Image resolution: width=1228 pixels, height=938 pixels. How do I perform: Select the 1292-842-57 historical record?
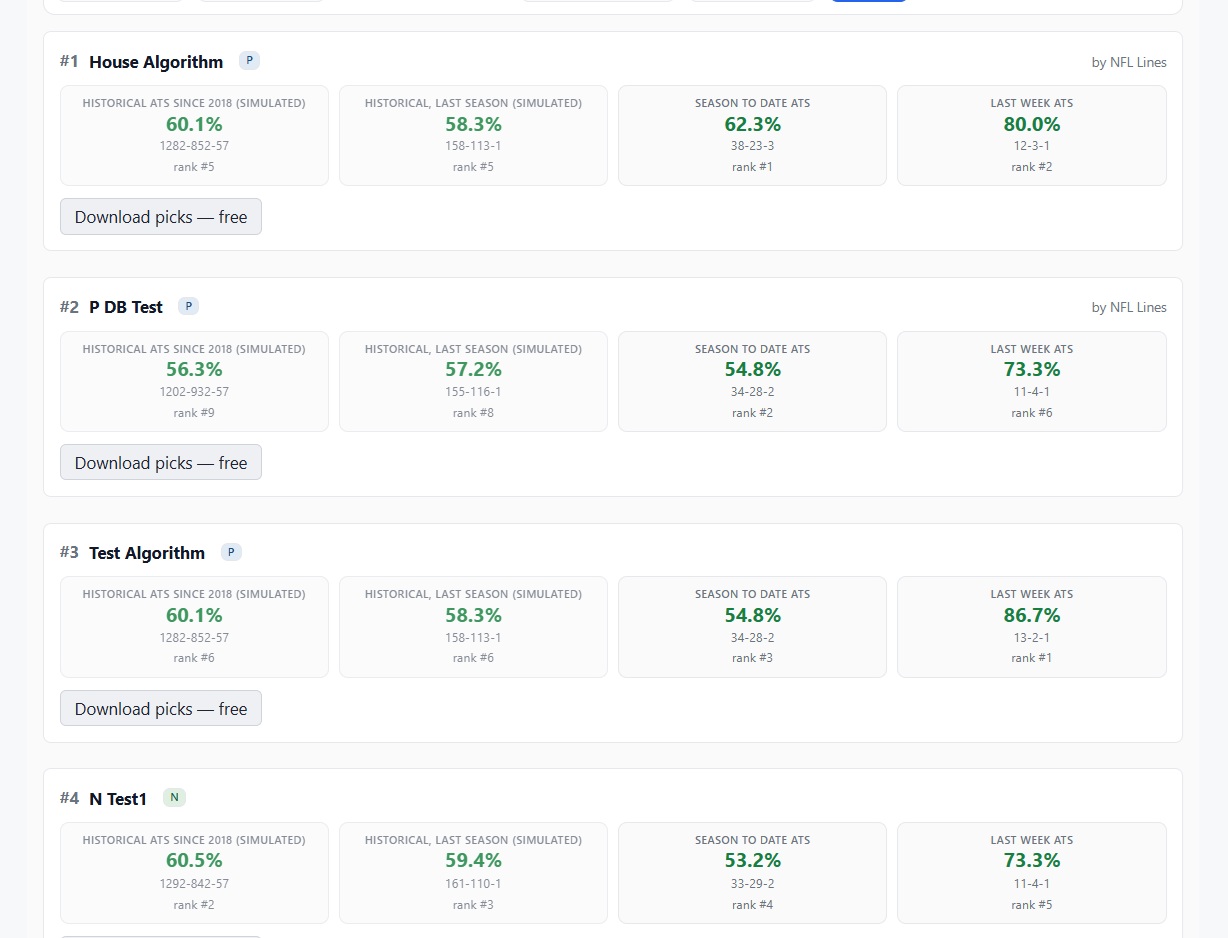coord(194,884)
